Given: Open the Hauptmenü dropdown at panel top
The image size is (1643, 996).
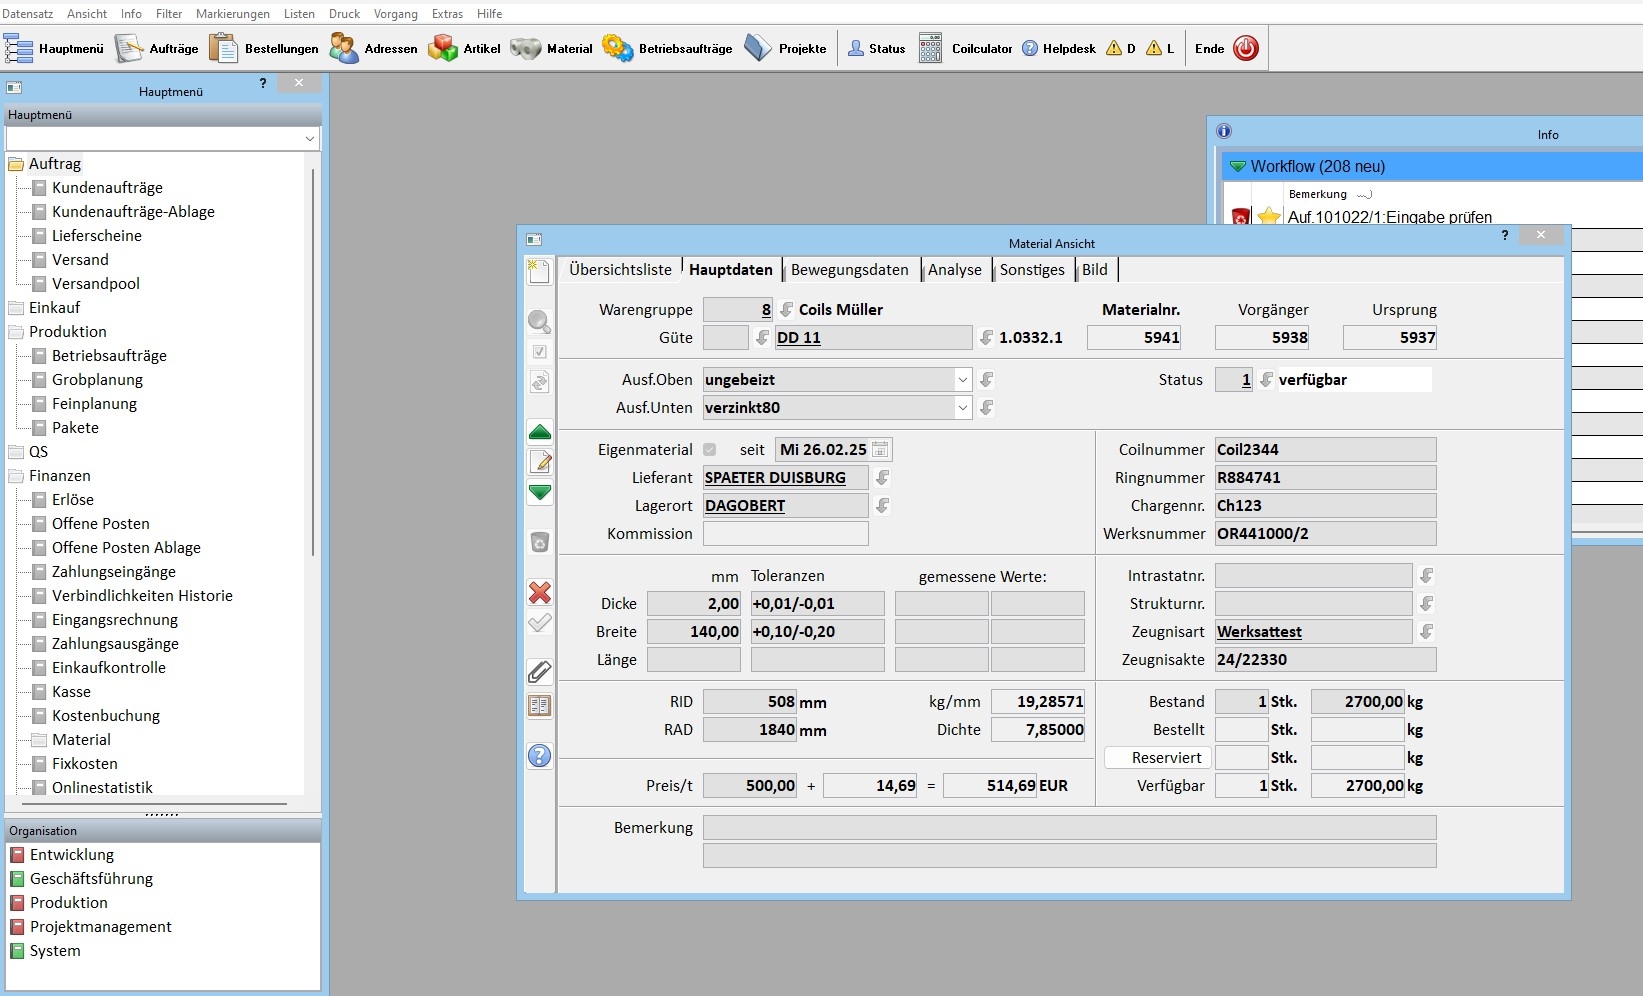Looking at the screenshot, I should click(x=309, y=139).
